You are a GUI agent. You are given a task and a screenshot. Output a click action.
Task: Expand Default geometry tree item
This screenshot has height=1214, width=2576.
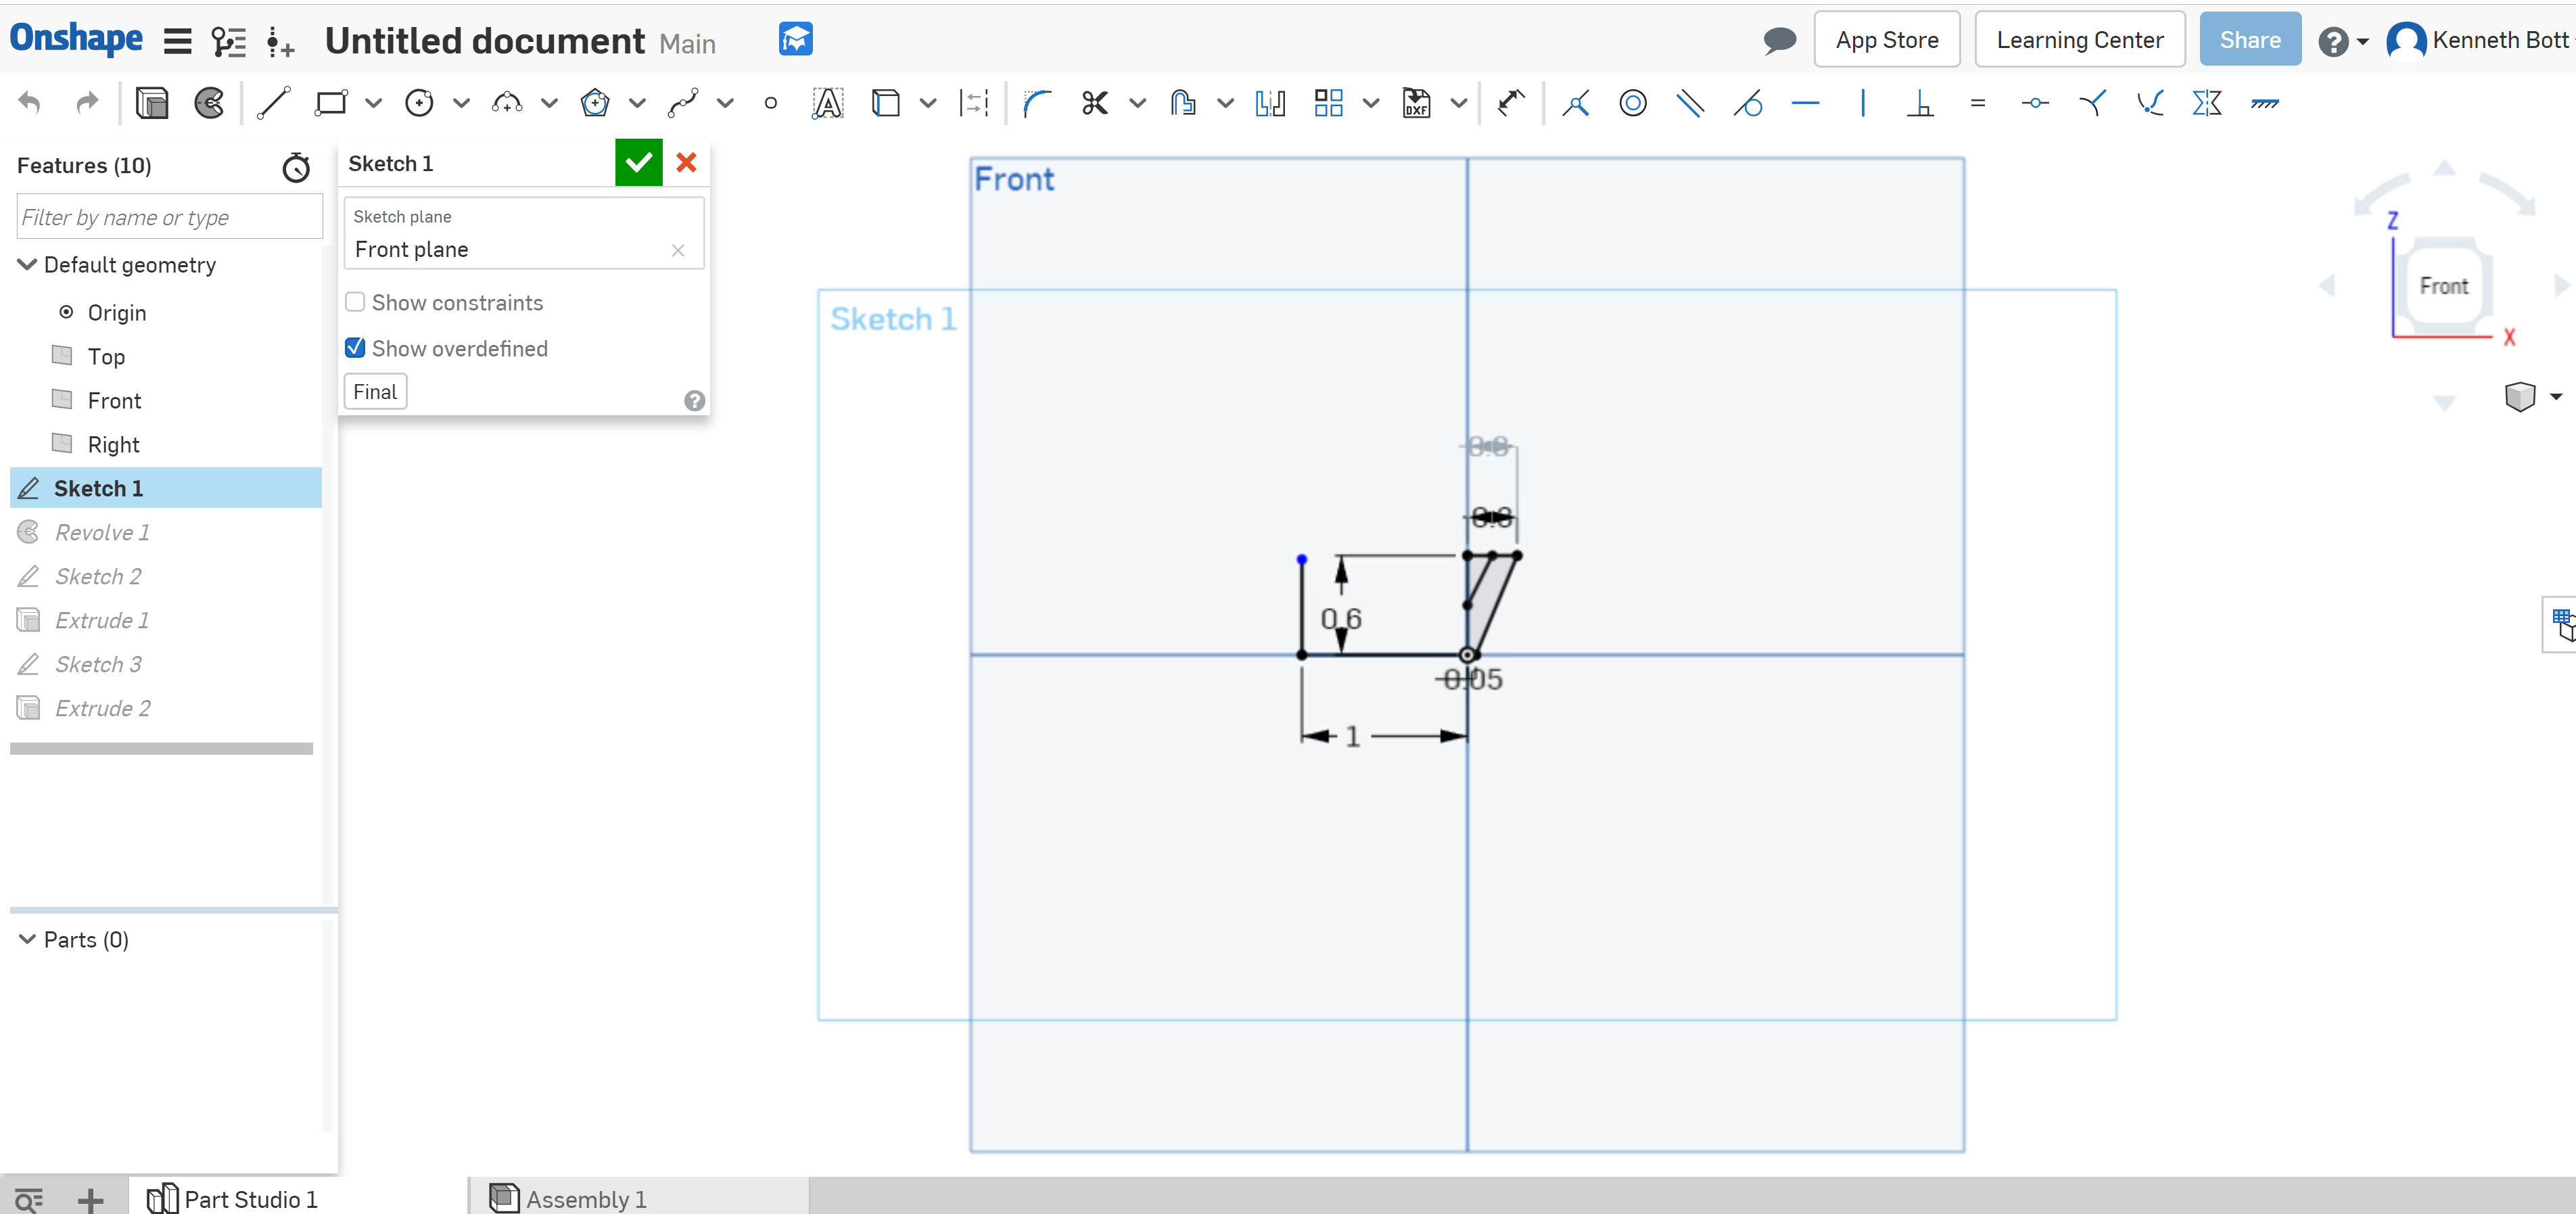point(26,264)
